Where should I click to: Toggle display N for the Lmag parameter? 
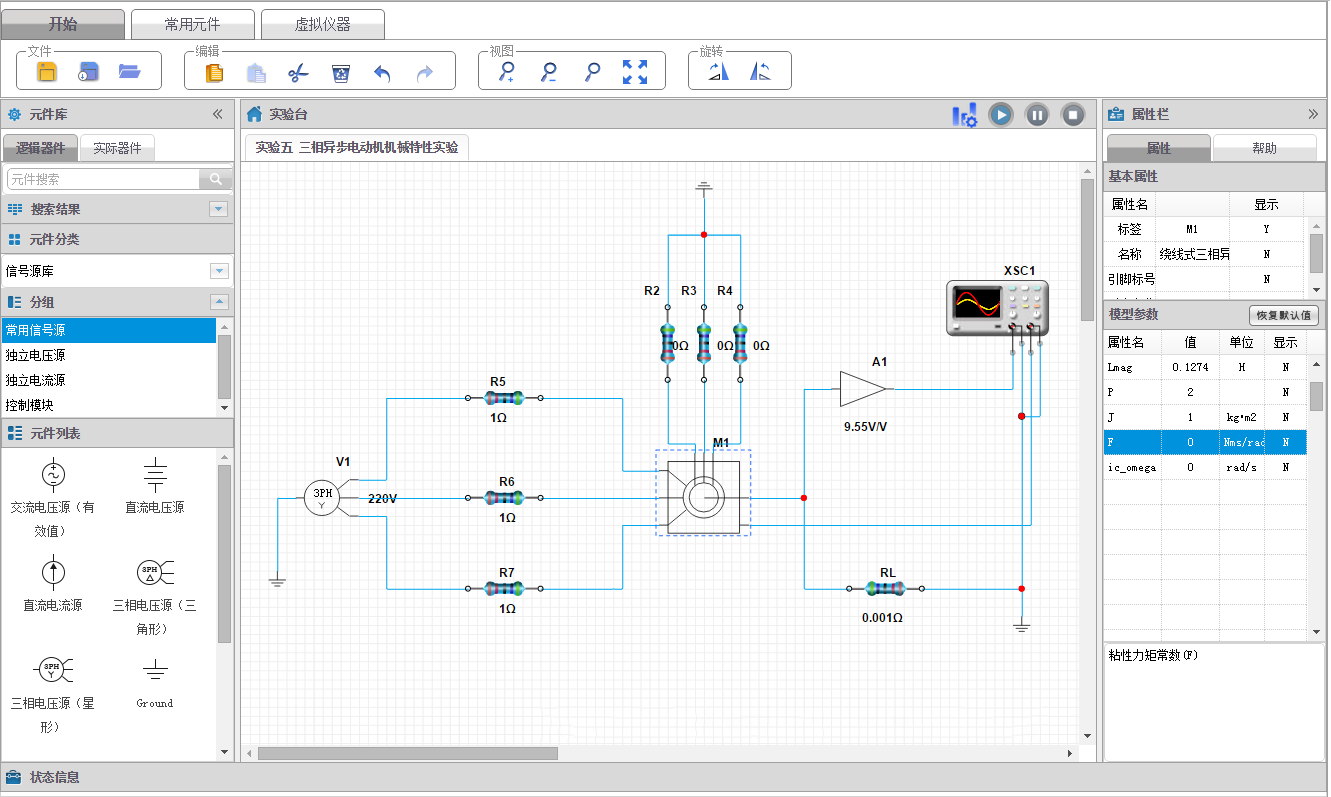(x=1285, y=367)
